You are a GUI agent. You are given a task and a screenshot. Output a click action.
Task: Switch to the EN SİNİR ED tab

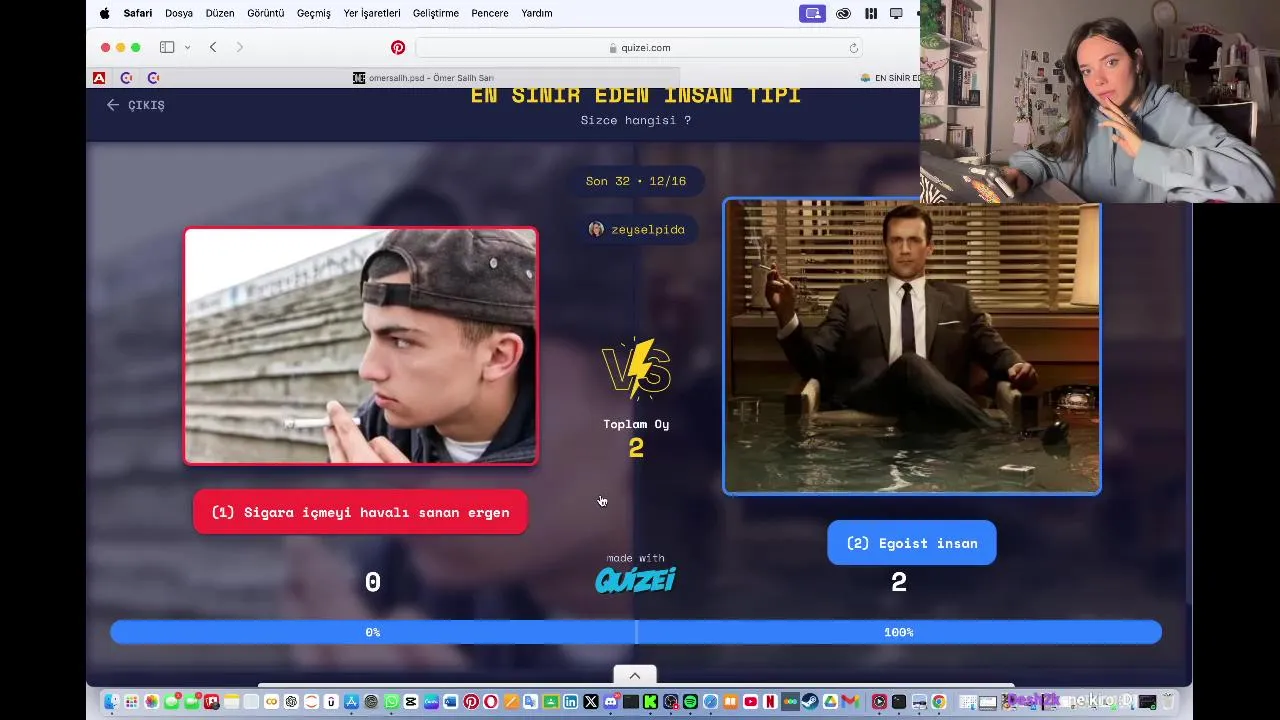click(x=891, y=77)
